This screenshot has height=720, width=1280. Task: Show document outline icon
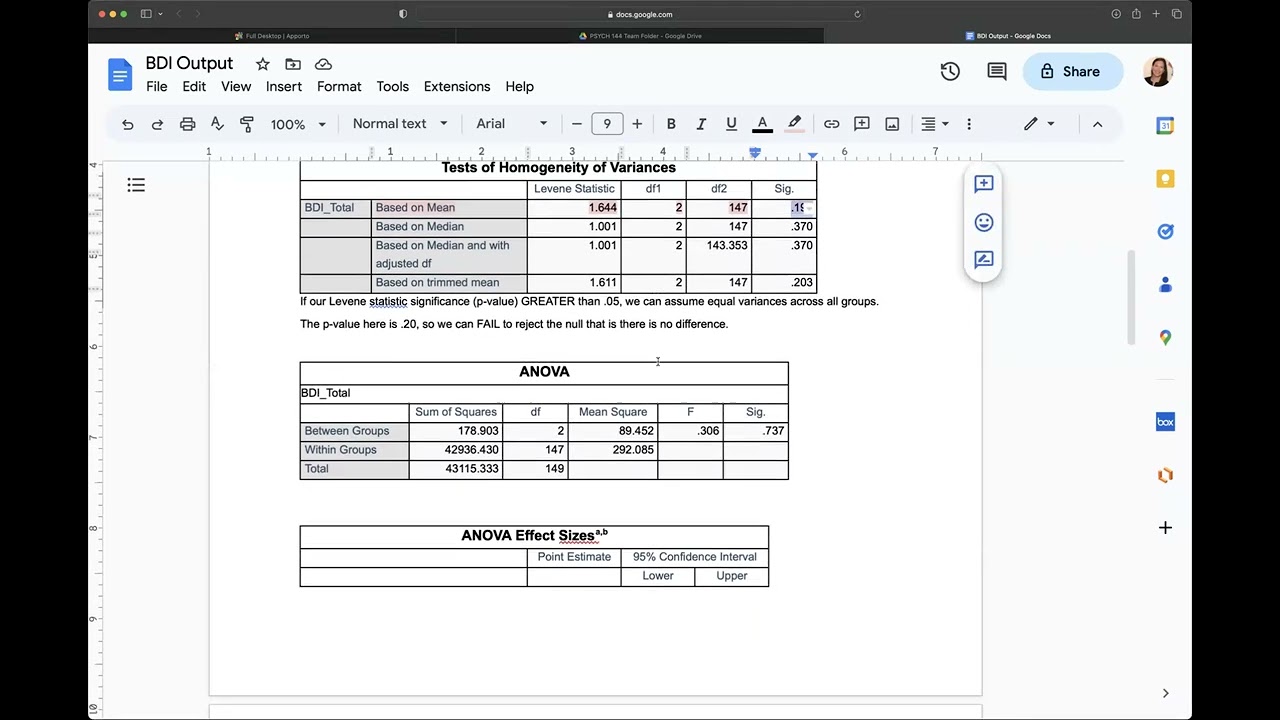(136, 185)
